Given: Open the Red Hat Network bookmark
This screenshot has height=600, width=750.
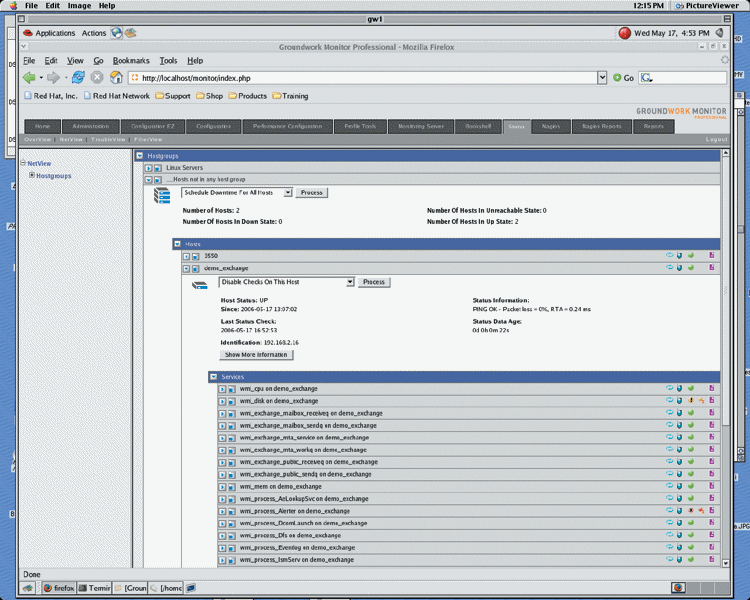Looking at the screenshot, I should click(x=117, y=96).
